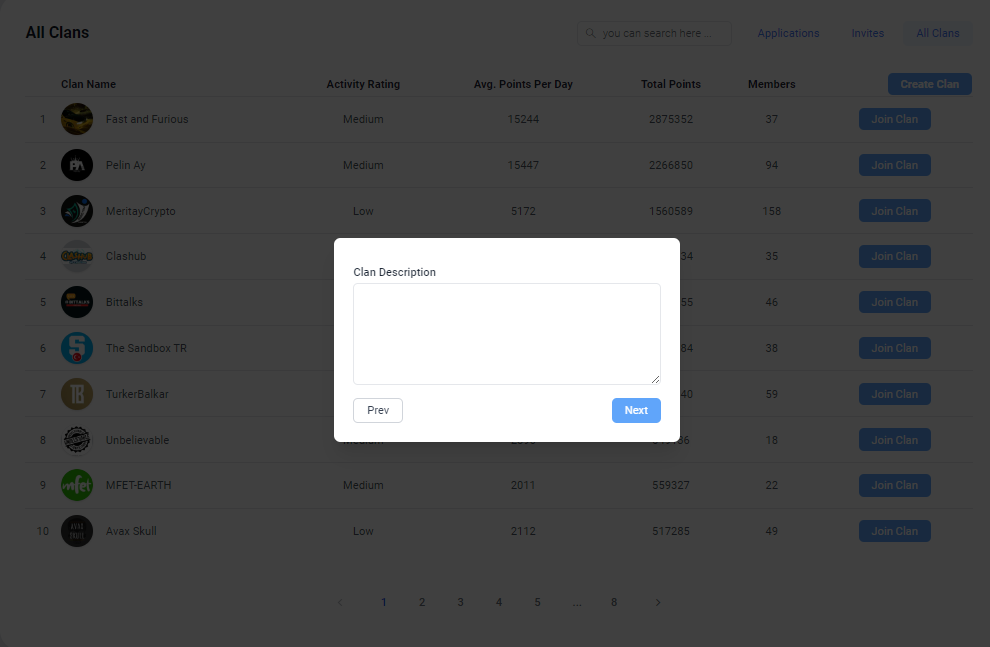Click the TurkerBalkar clan logo

[x=77, y=394]
